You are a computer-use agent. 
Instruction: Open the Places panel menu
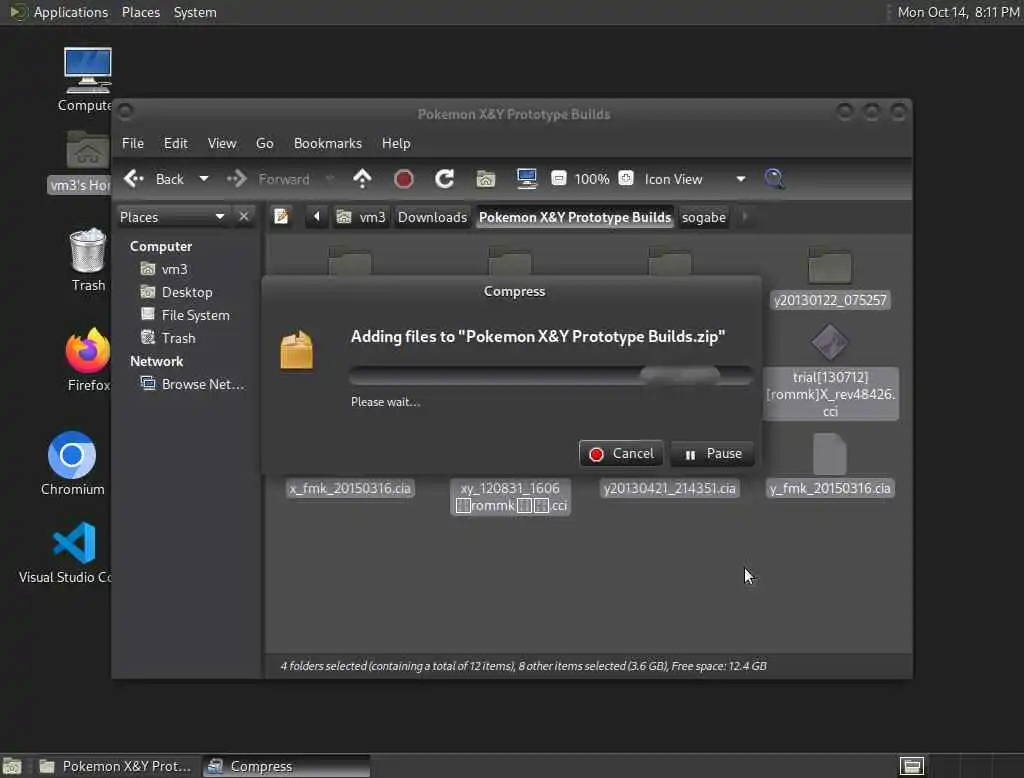tap(140, 12)
